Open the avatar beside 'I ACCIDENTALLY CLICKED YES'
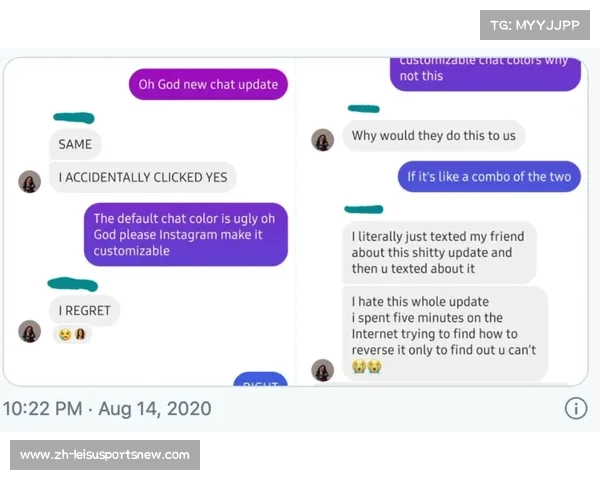The image size is (600, 480). point(29,181)
